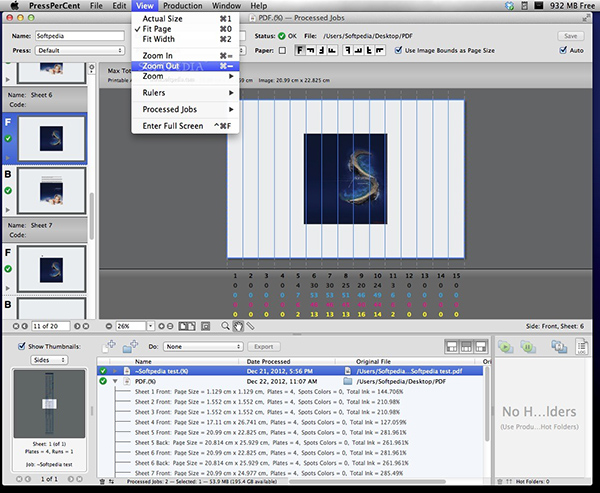Image resolution: width=600 pixels, height=493 pixels.
Task: Open the Do: None dropdown
Action: point(203,346)
